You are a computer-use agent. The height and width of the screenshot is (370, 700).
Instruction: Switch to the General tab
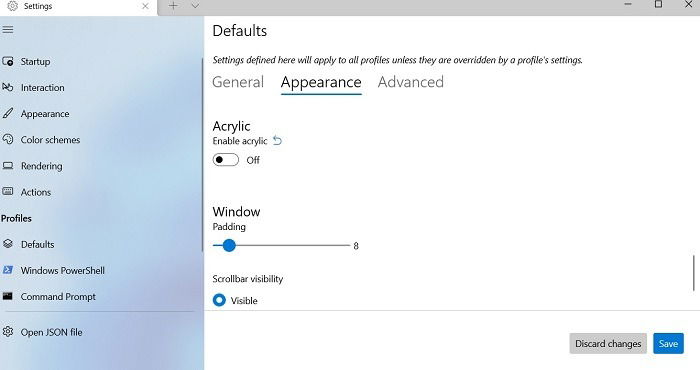pos(238,82)
